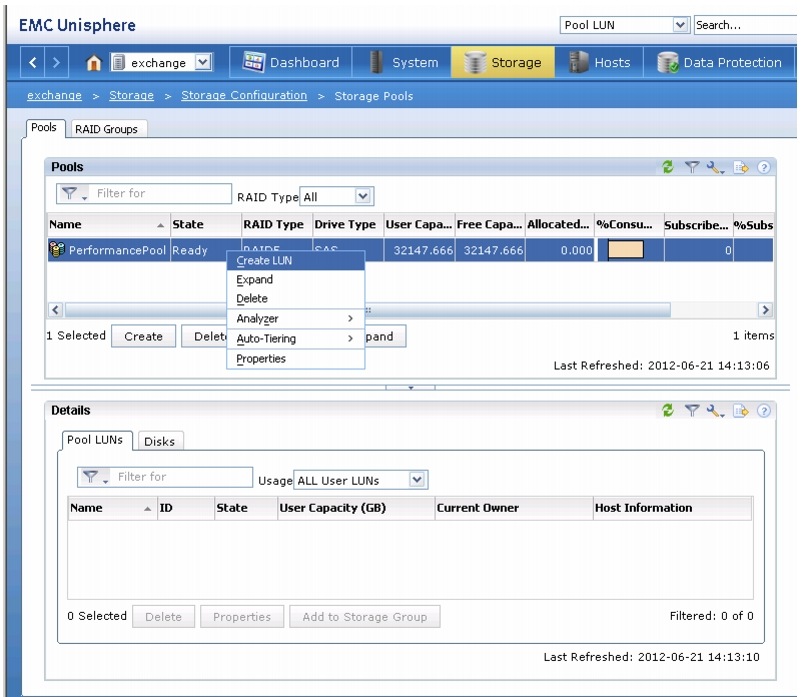
Task: Refresh the Details panel
Action: pyautogui.click(x=667, y=410)
